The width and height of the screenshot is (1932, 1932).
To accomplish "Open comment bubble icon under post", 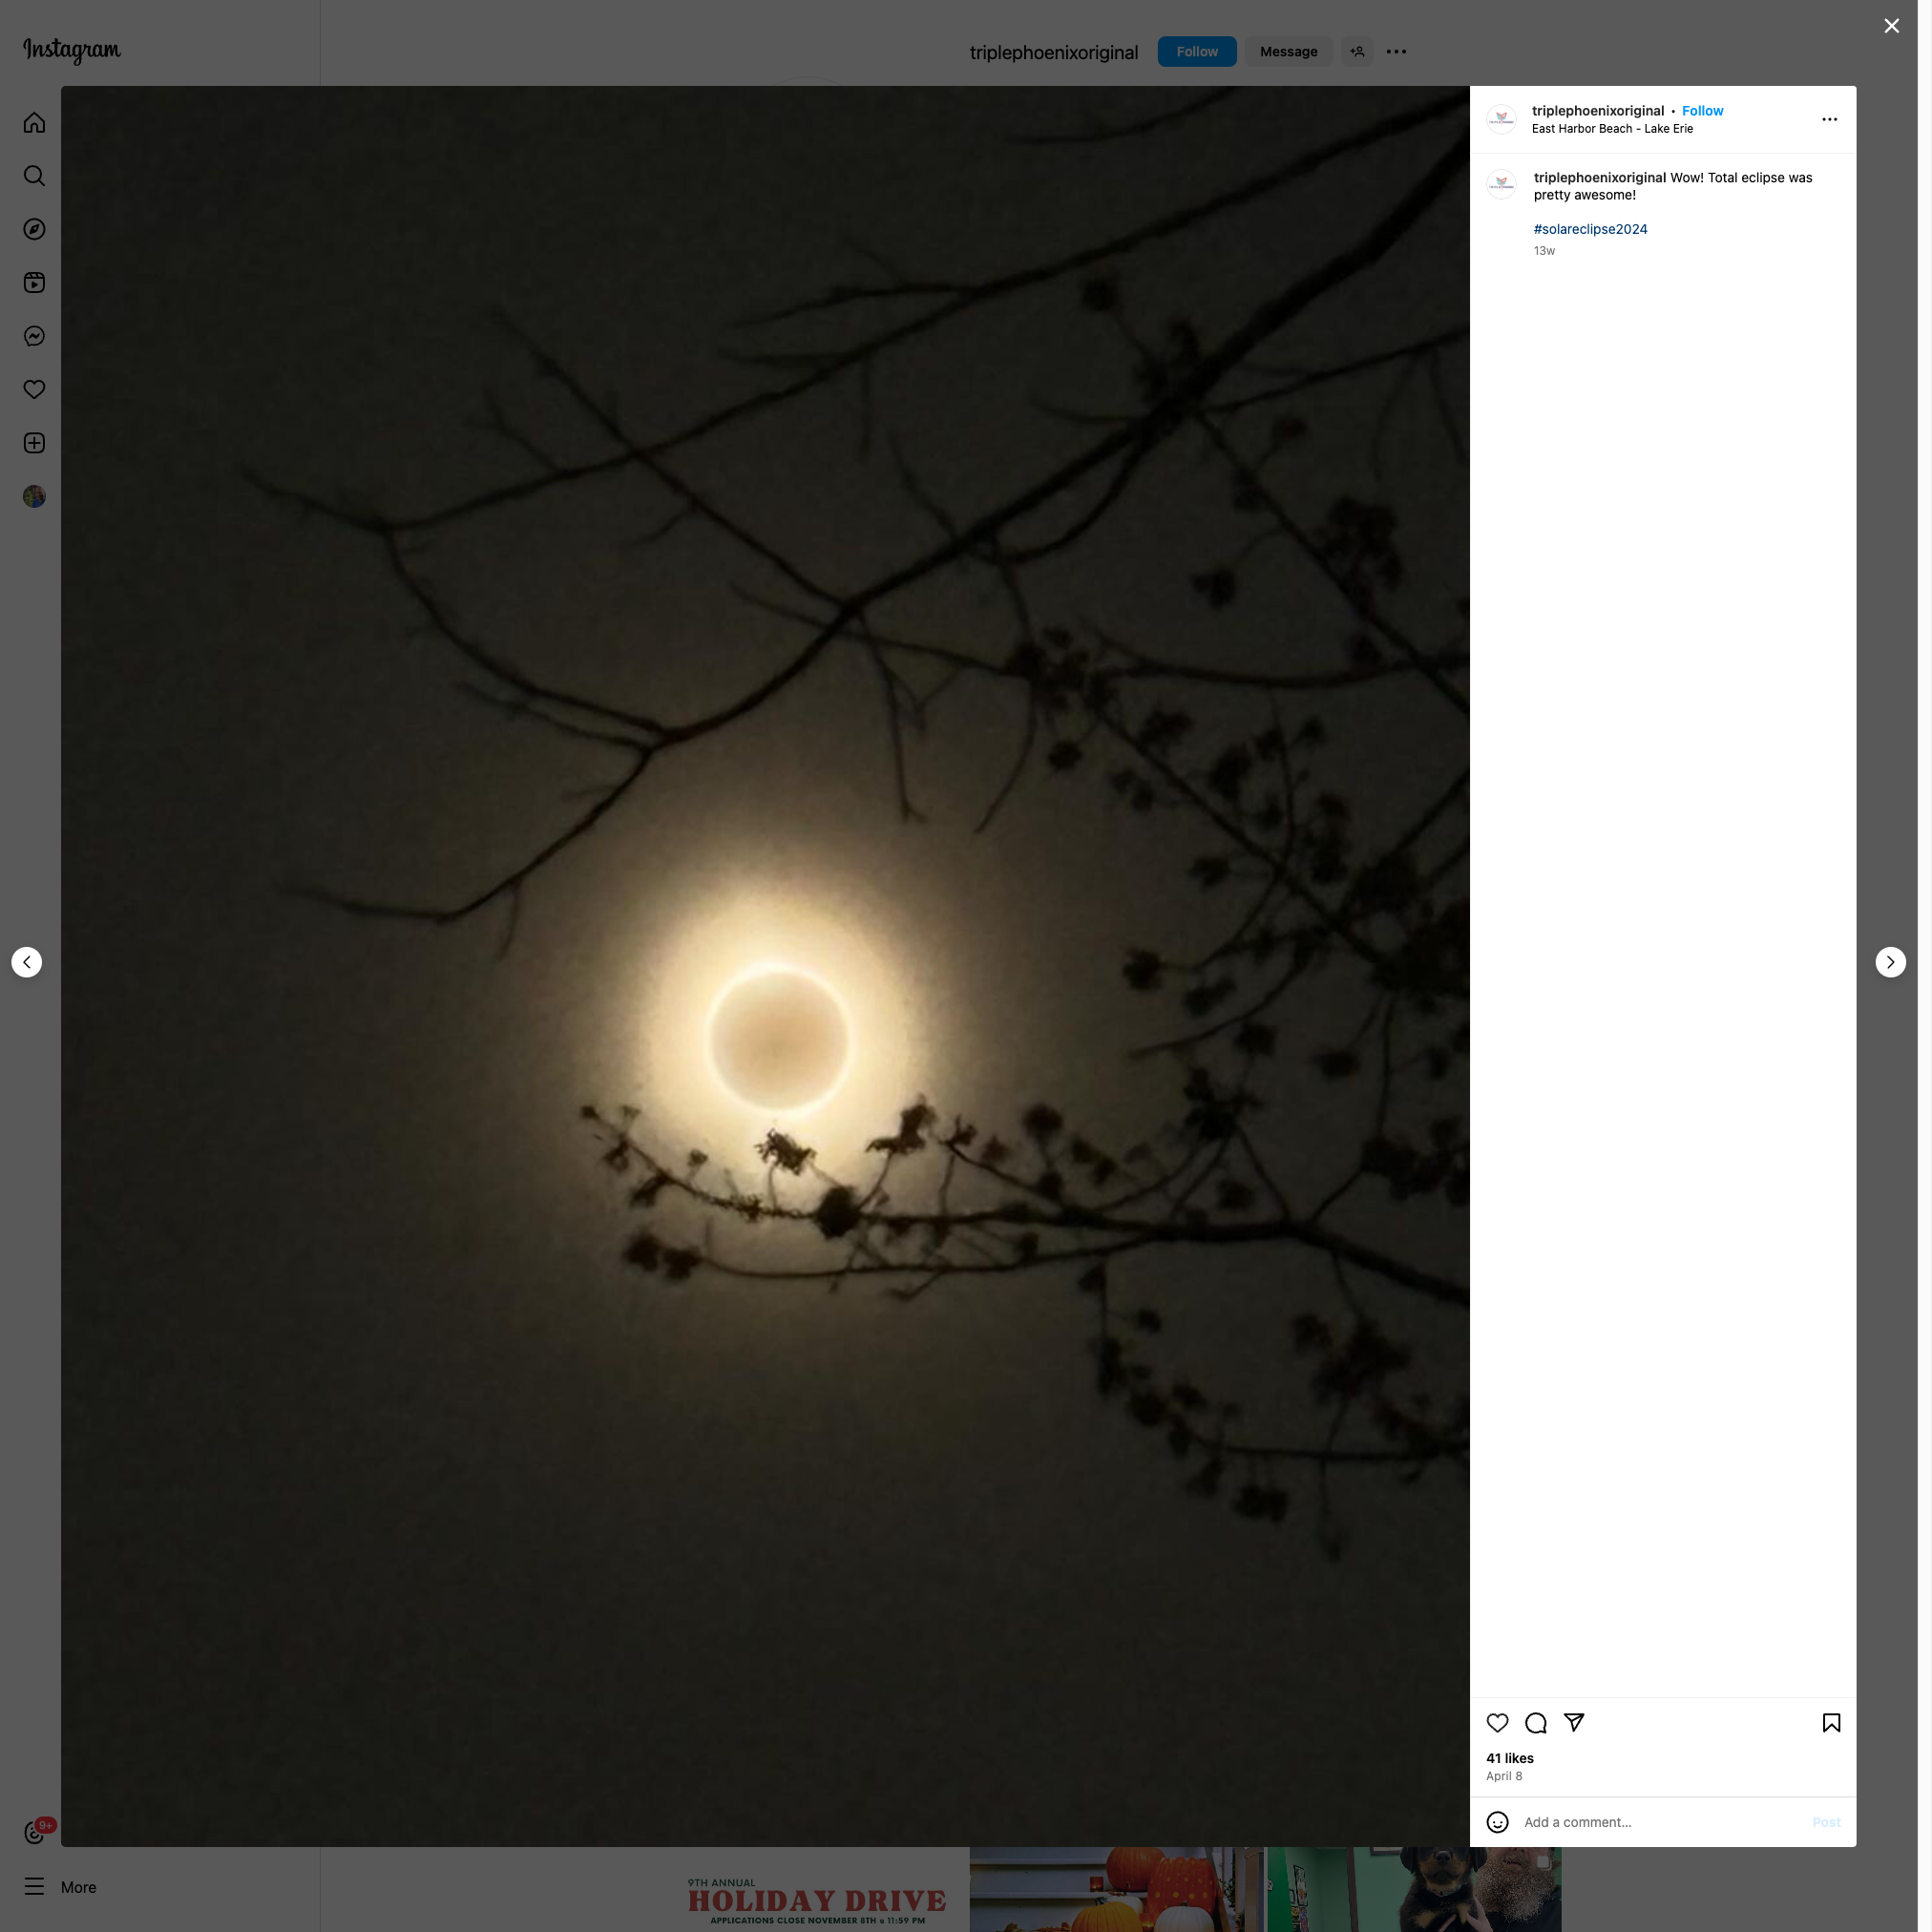I will [1536, 1722].
